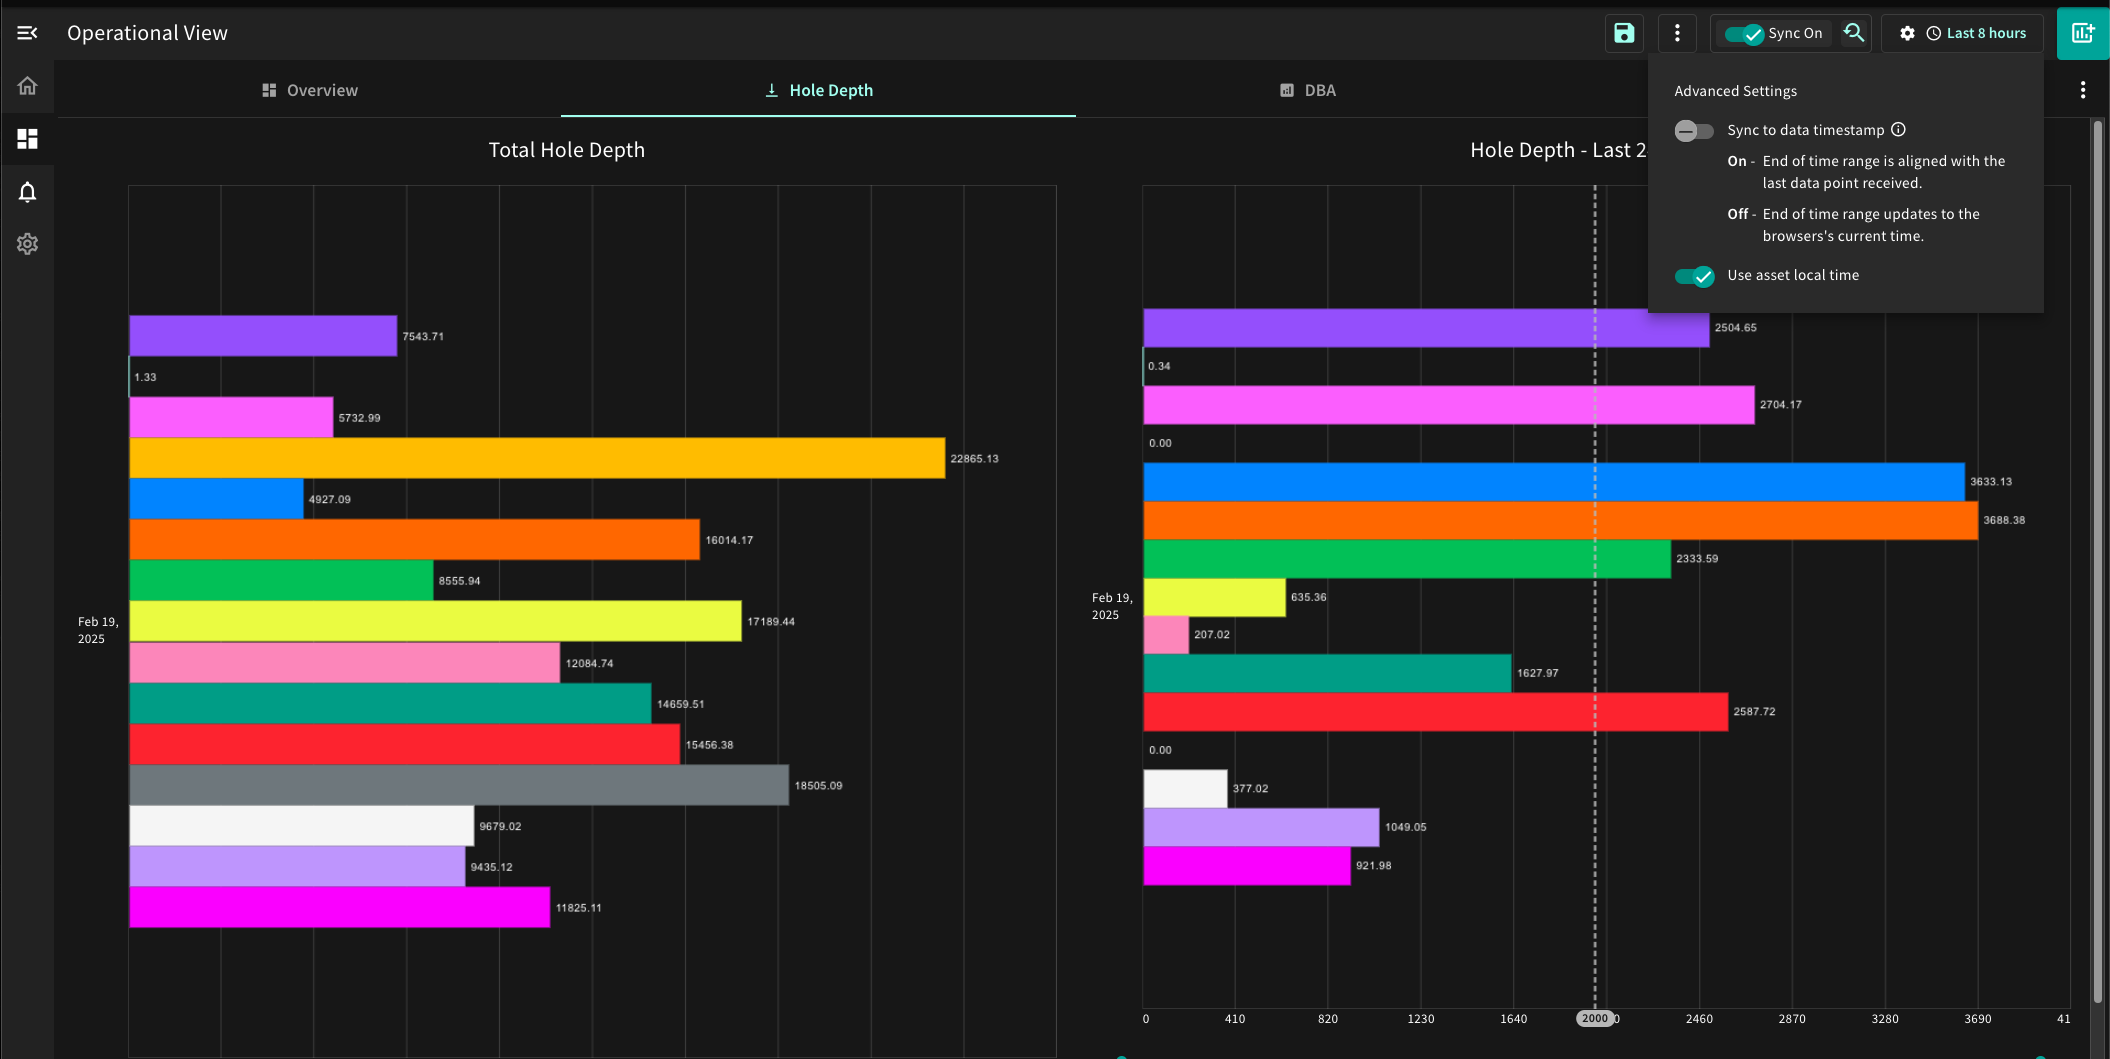Save the dashboard with the disk icon
Screen dimensions: 2110x1059
[x=1624, y=33]
